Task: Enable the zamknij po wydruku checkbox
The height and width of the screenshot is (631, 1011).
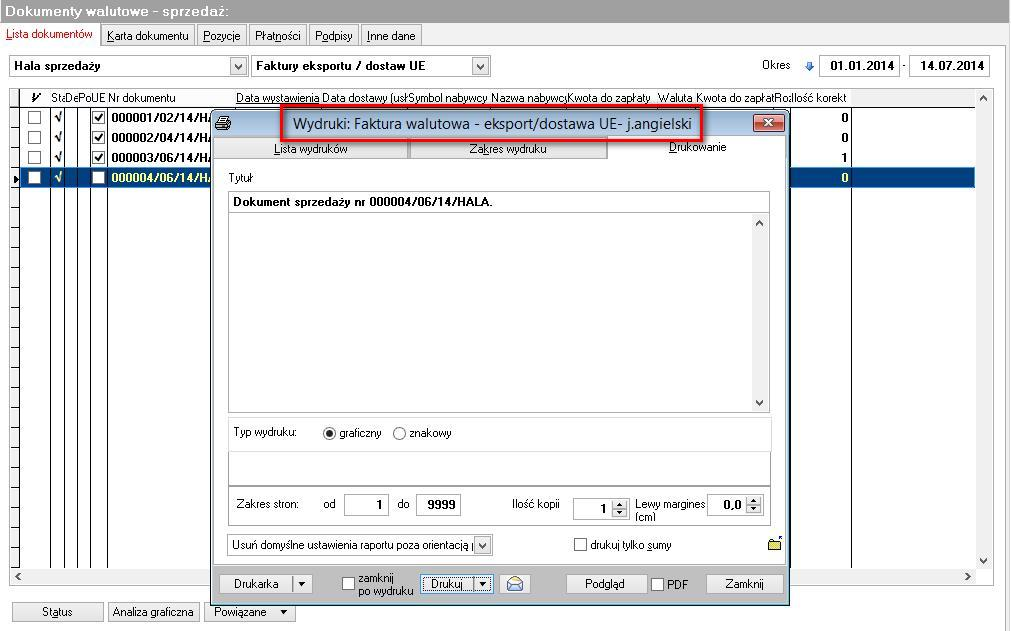Action: coord(348,583)
